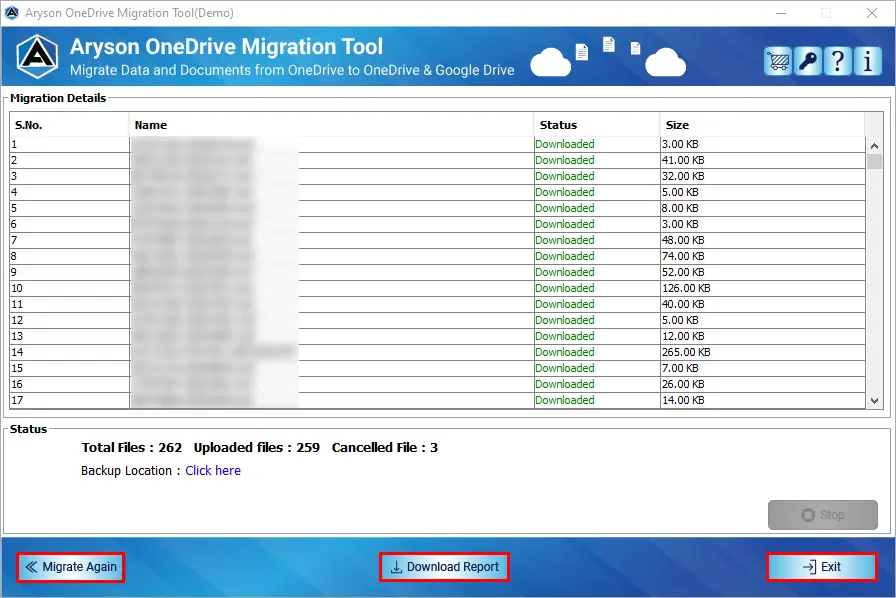The image size is (896, 598).
Task: Open the question mark help icon
Action: click(x=838, y=61)
